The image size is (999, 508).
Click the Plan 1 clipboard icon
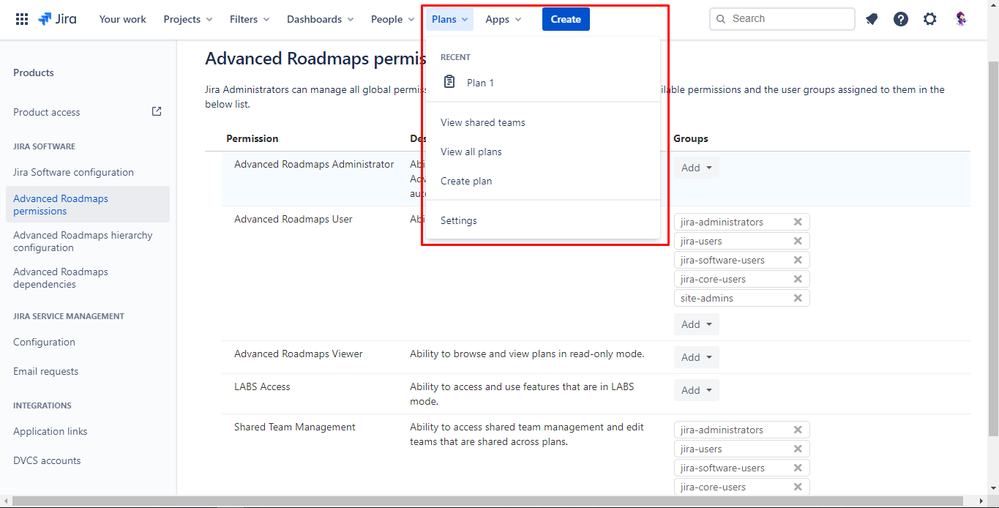[449, 82]
